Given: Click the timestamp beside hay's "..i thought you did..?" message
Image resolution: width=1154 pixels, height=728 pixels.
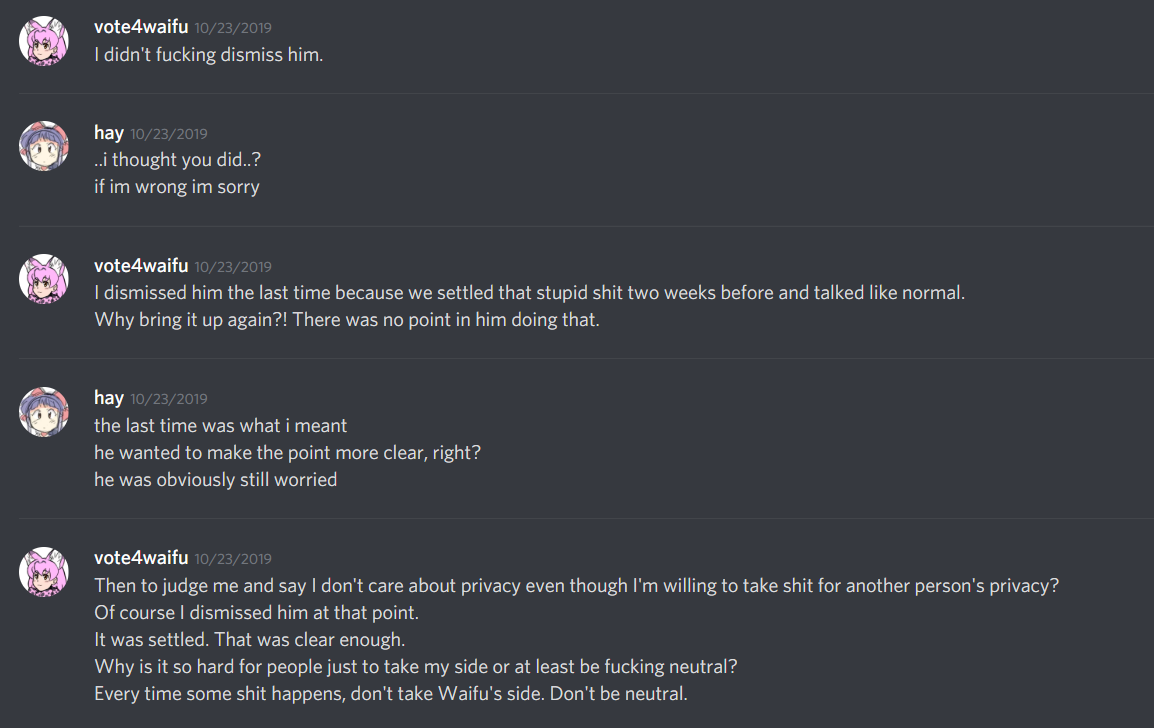Looking at the screenshot, I should coord(169,134).
